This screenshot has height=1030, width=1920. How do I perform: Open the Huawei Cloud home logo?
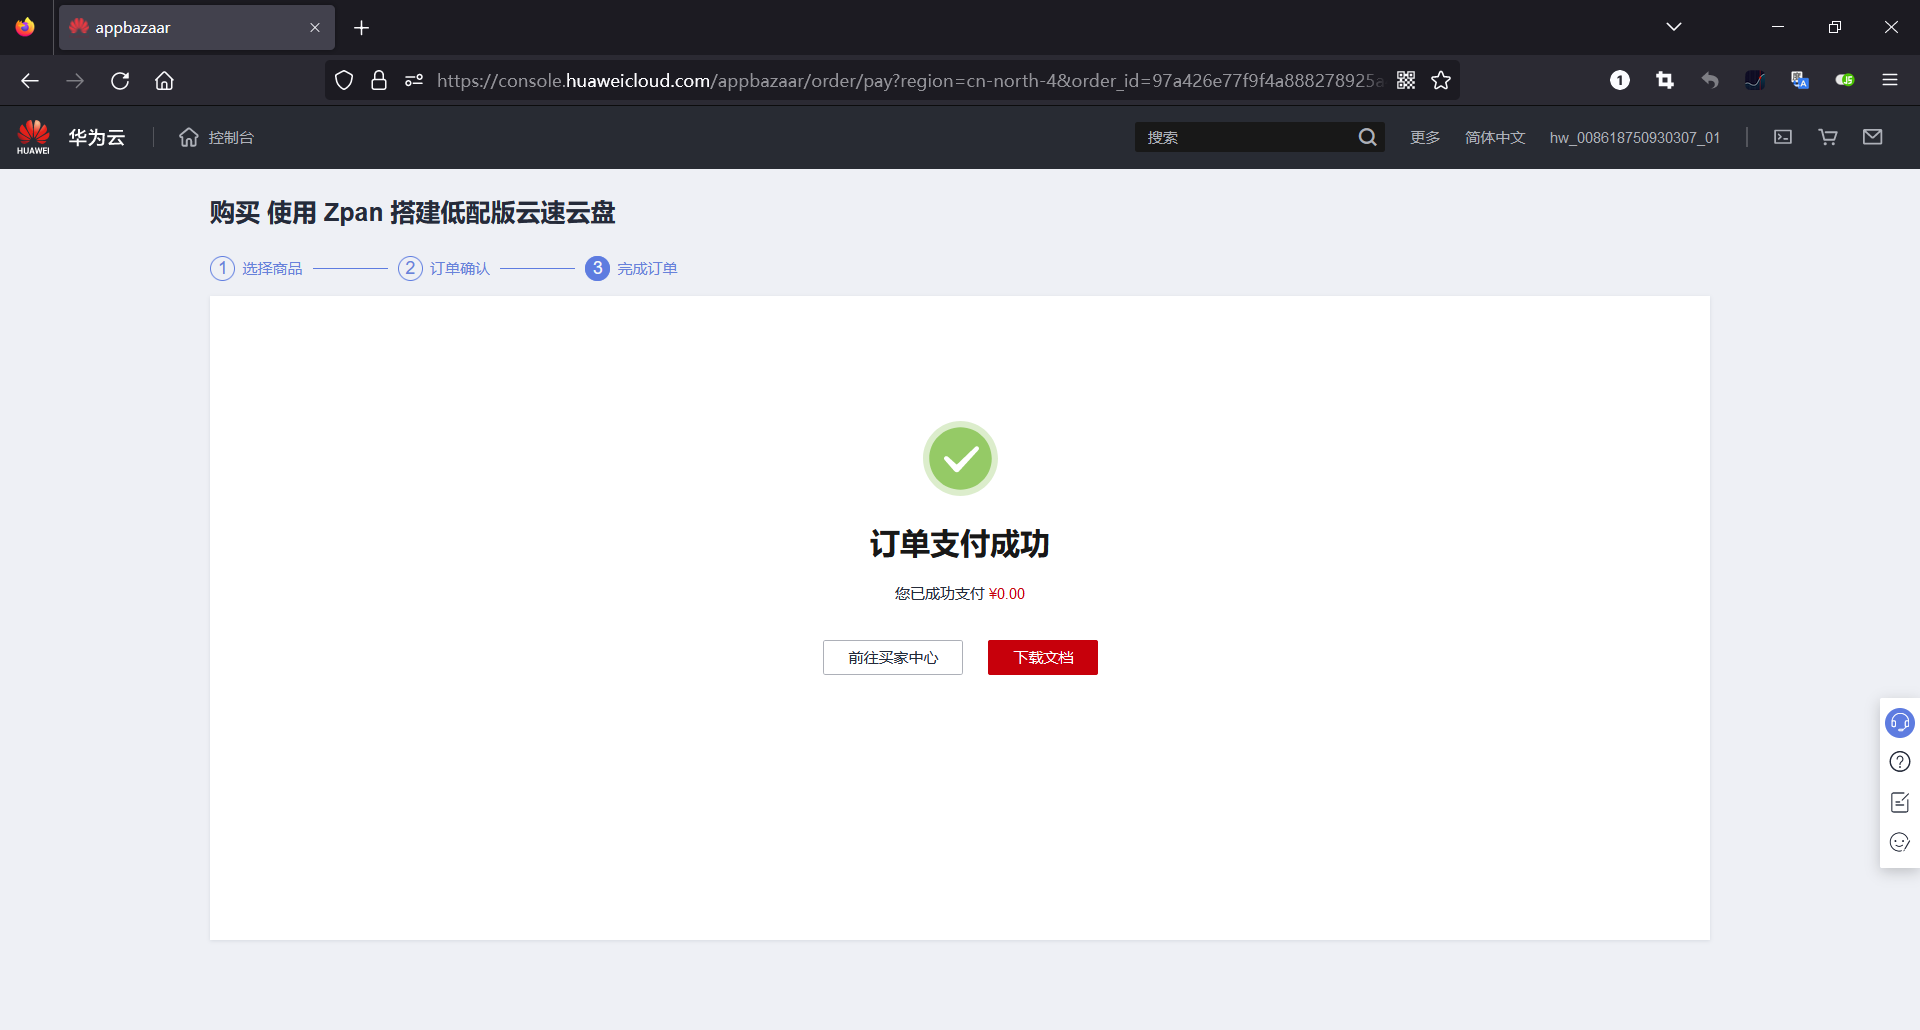coord(70,137)
